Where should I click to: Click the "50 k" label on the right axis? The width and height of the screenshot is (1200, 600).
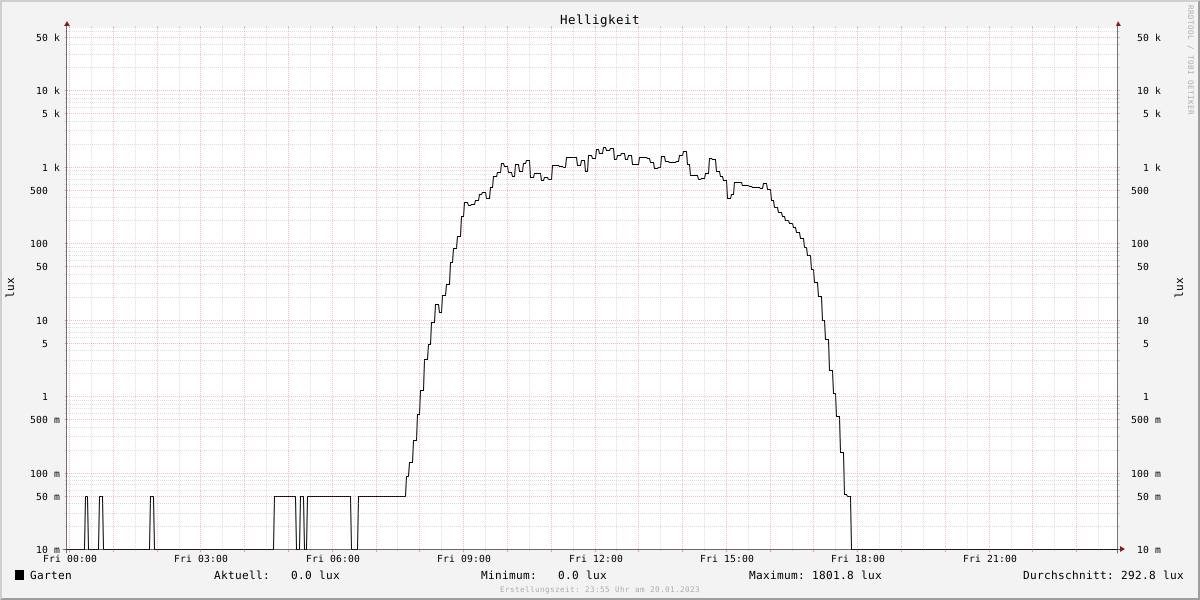(x=1149, y=38)
